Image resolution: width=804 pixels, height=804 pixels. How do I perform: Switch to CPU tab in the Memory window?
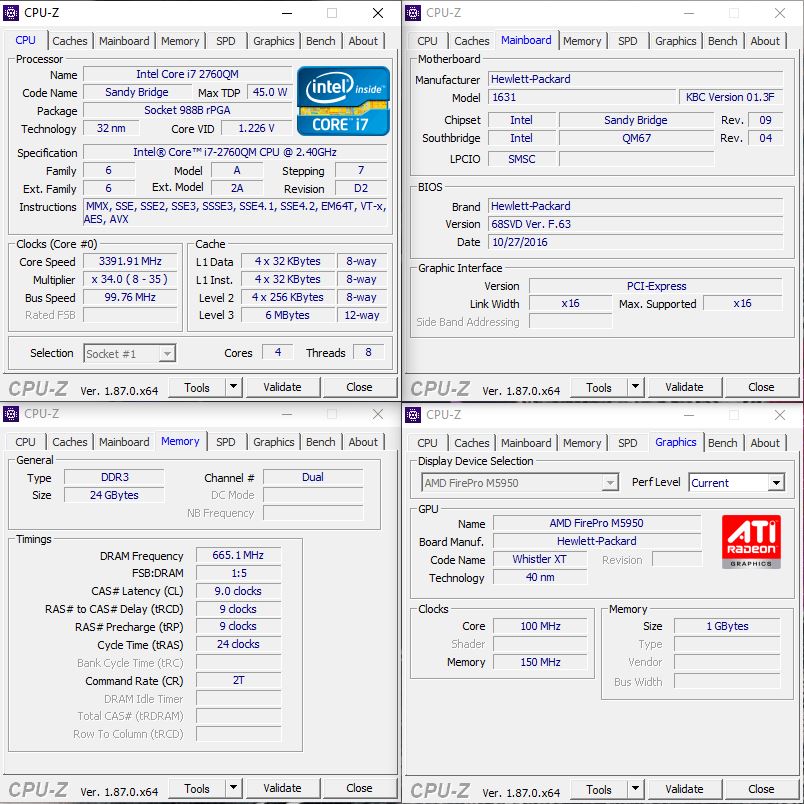(25, 442)
